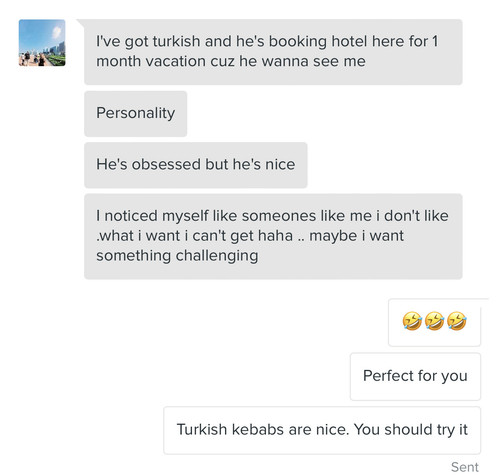Select the 'I've got turkish' hotel message
The width and height of the screenshot is (500, 475).
pyautogui.click(x=273, y=52)
